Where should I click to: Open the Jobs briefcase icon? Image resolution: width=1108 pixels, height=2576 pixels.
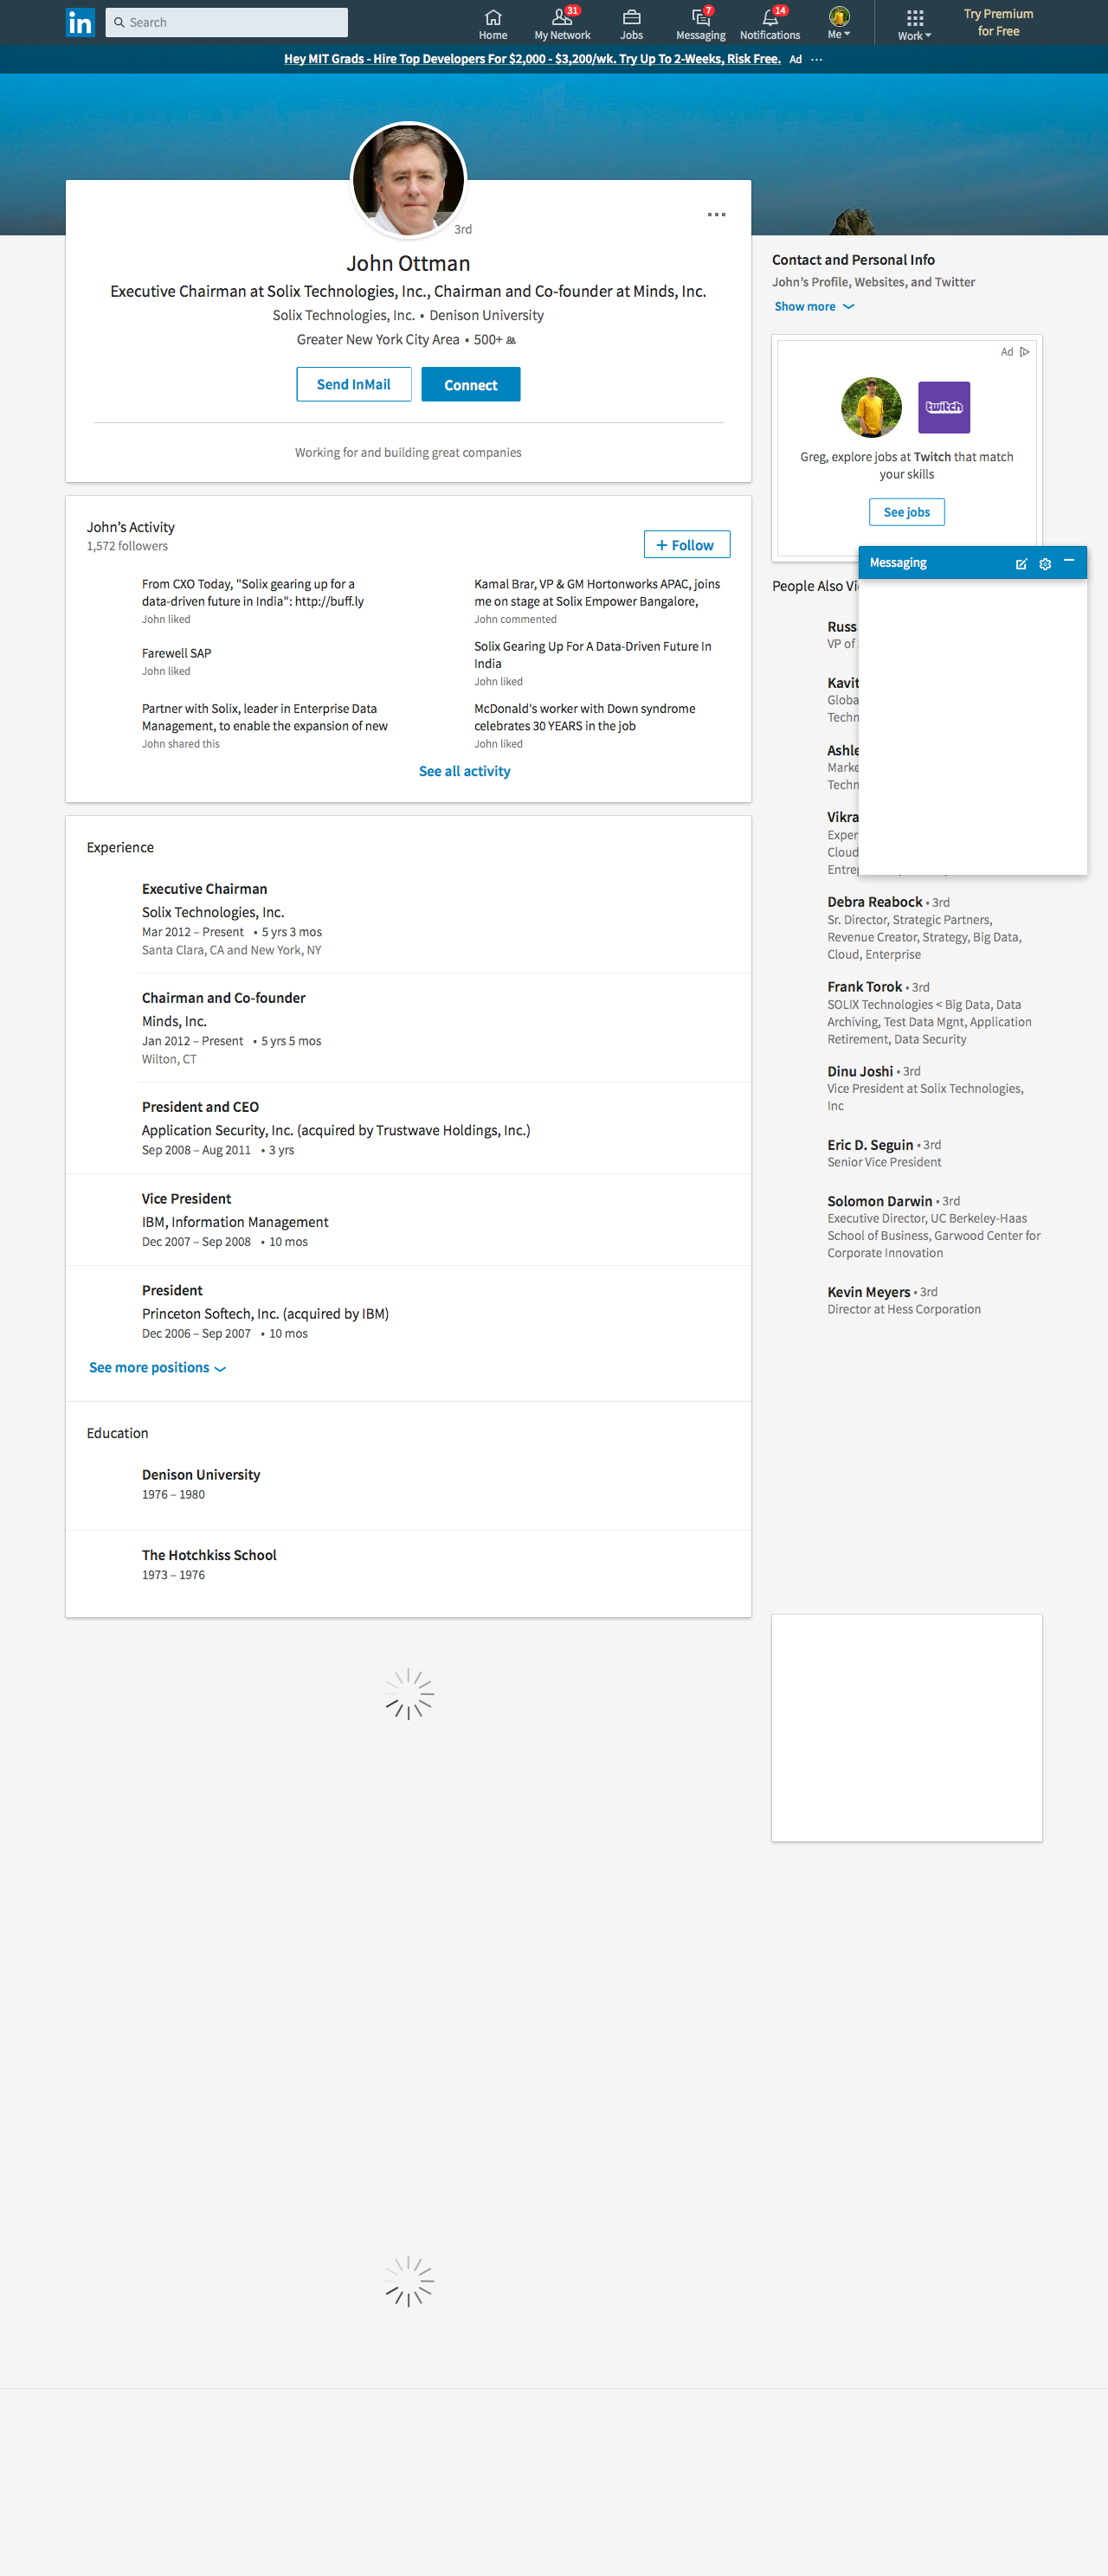click(631, 18)
